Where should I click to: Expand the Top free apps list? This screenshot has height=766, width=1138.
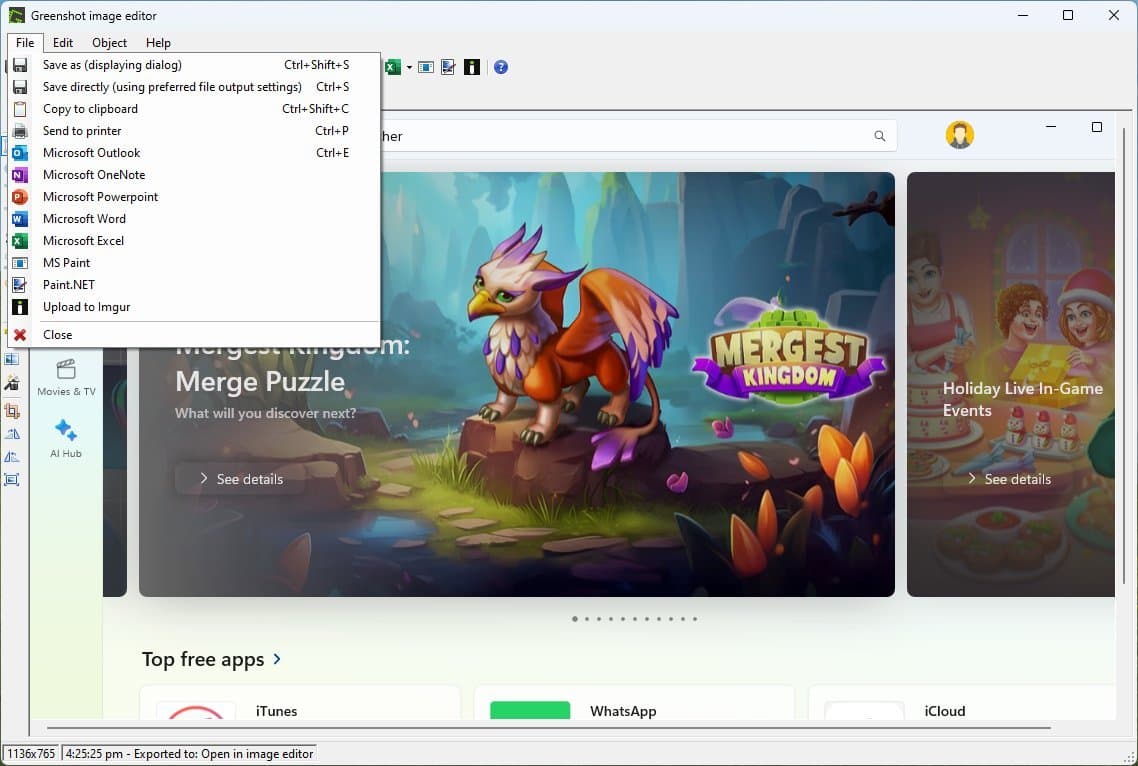tap(276, 659)
